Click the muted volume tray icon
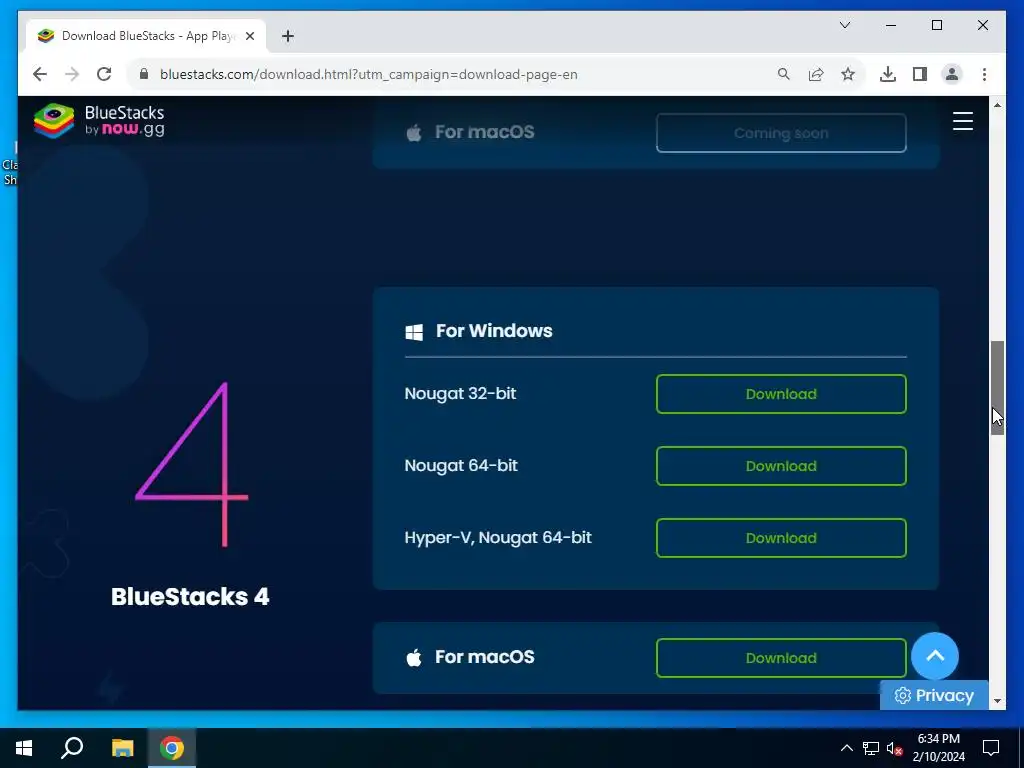 click(x=895, y=748)
